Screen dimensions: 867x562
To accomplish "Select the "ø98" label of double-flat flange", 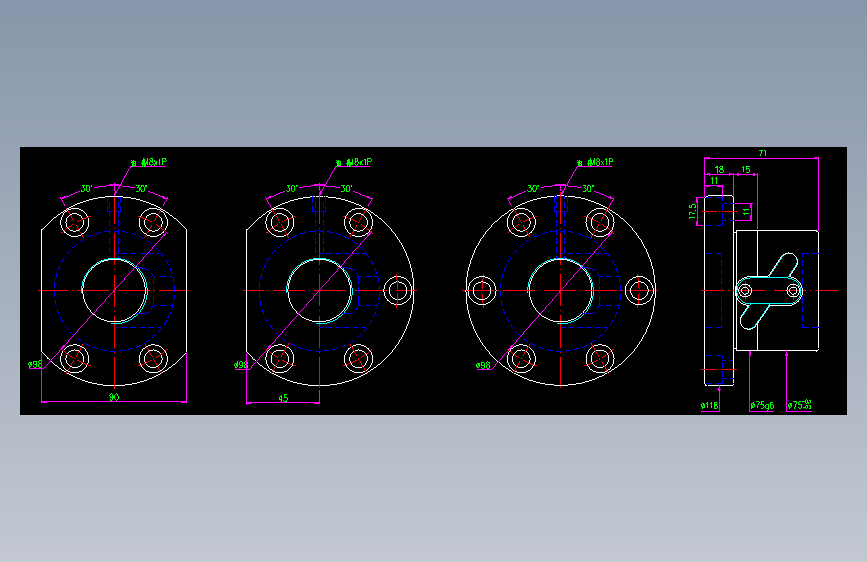I will click(x=34, y=365).
